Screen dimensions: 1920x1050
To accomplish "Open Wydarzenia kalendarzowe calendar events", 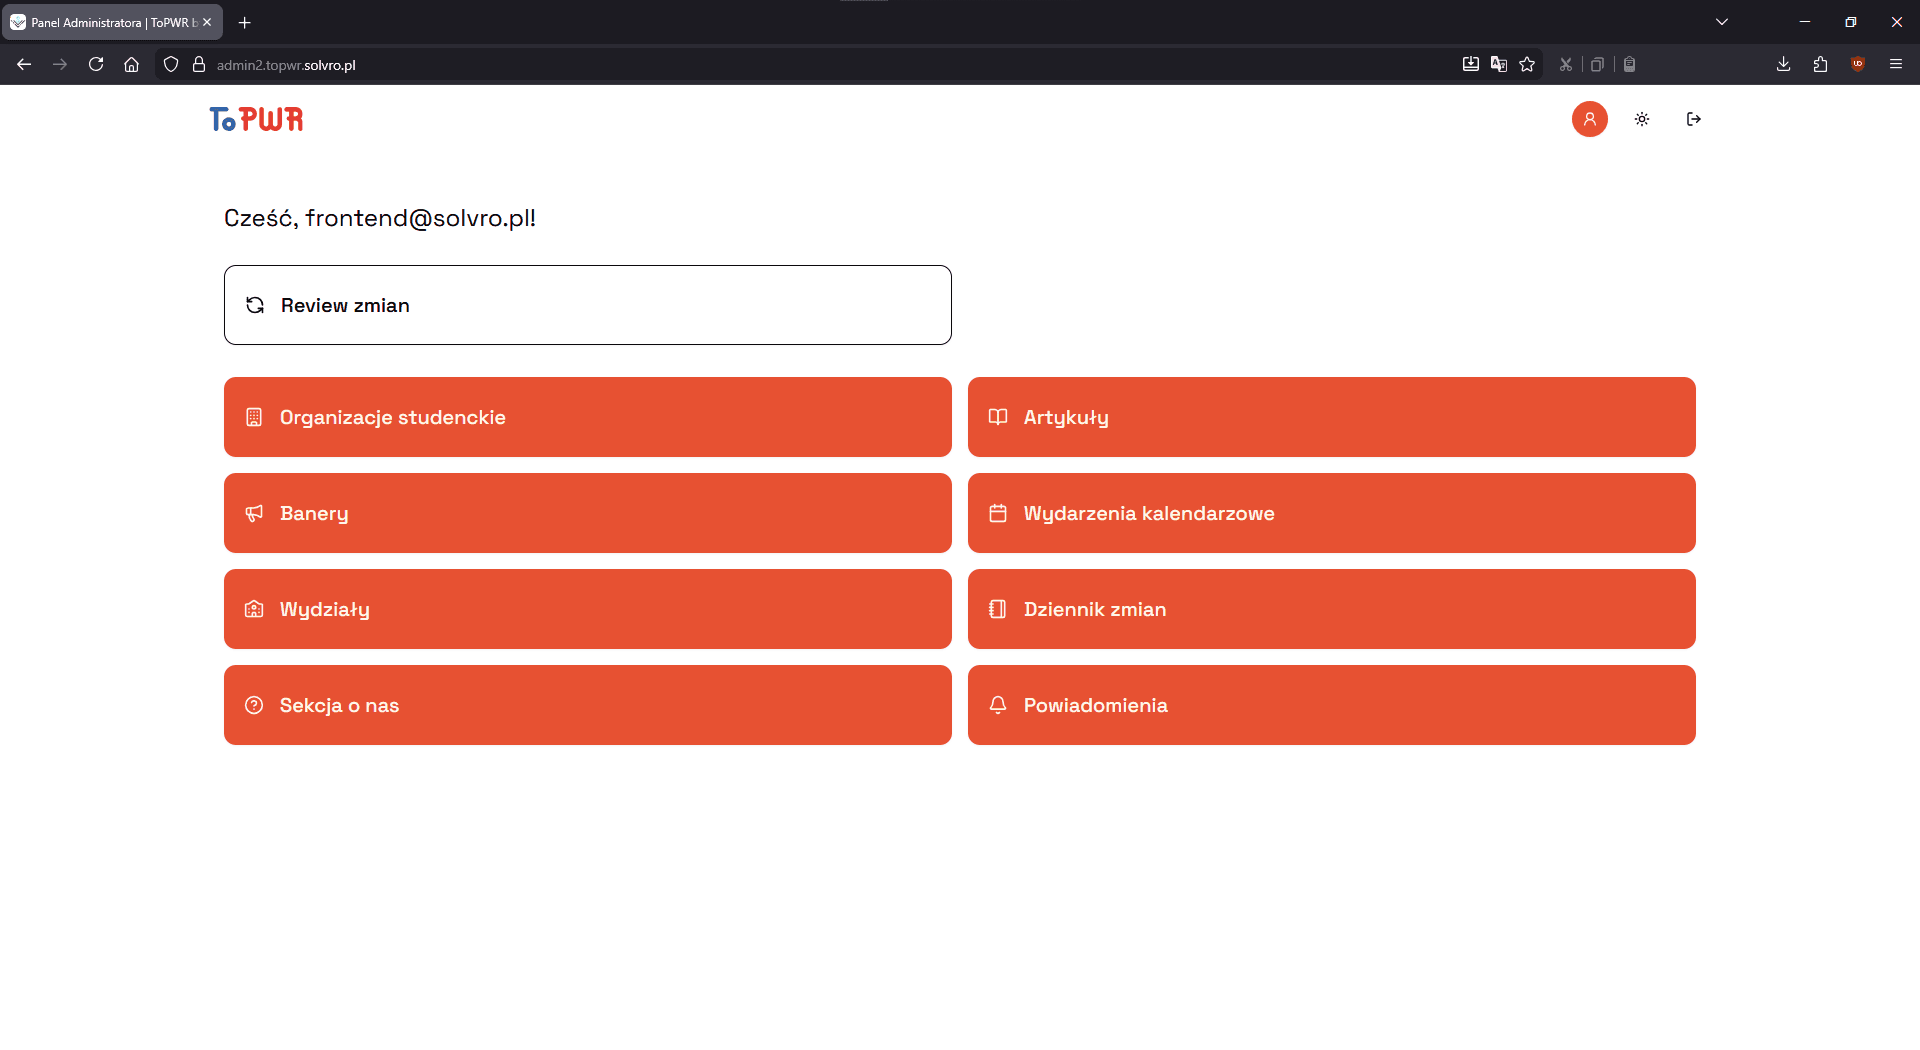I will (1331, 513).
